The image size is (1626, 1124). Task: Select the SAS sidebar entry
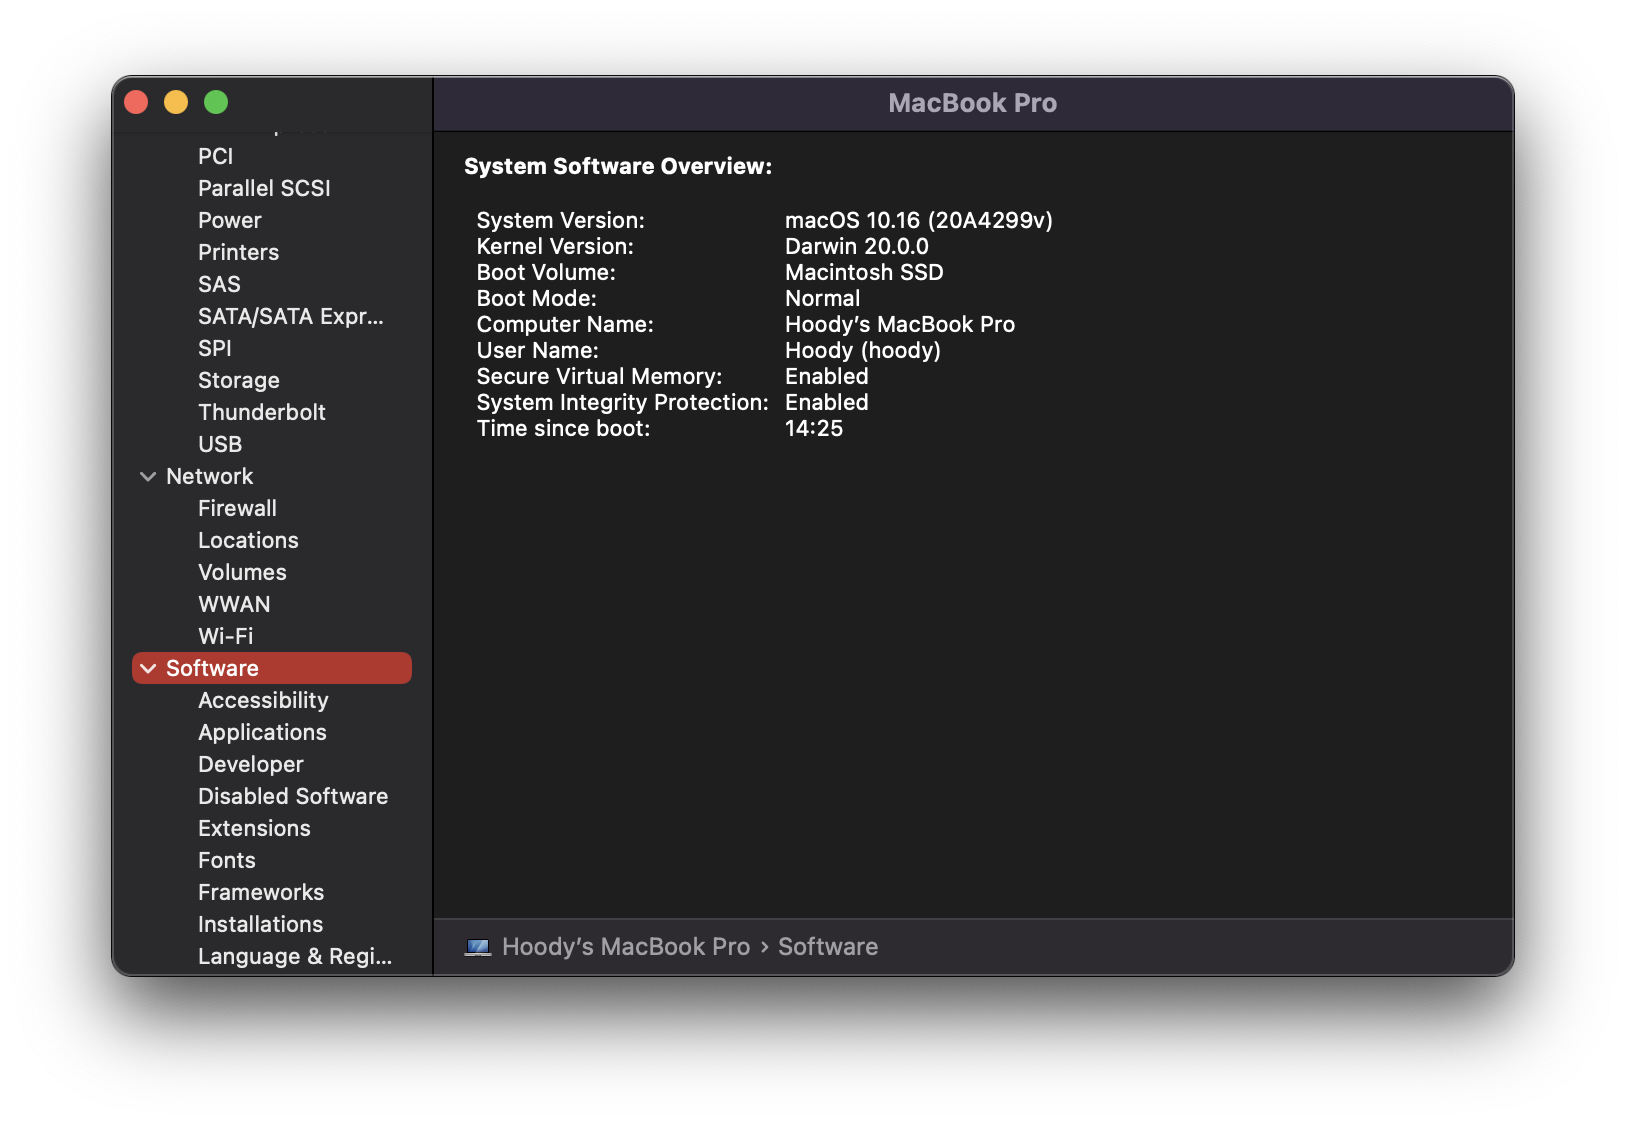click(219, 284)
